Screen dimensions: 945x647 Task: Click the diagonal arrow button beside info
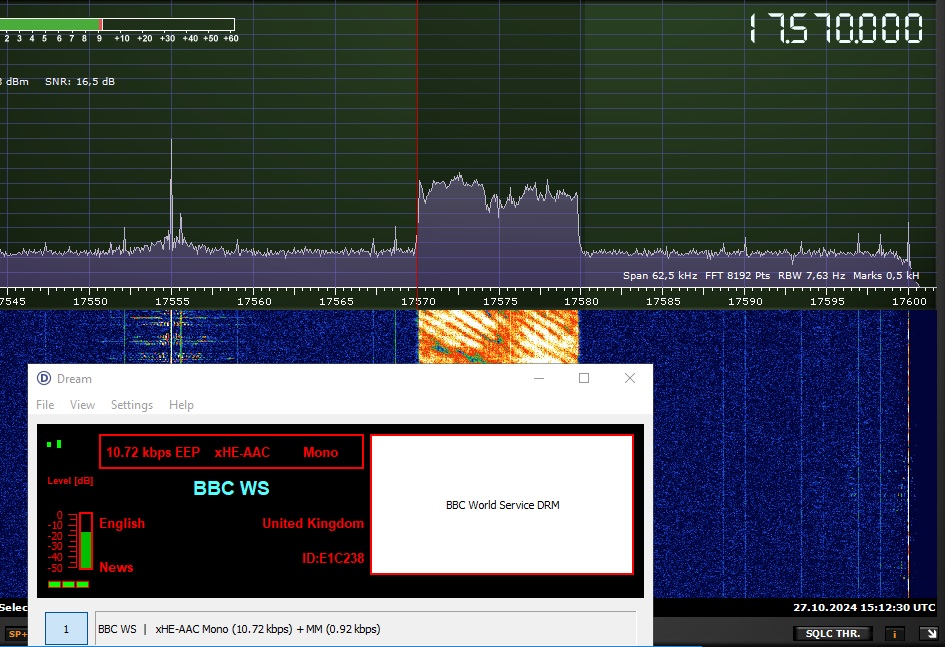click(931, 633)
